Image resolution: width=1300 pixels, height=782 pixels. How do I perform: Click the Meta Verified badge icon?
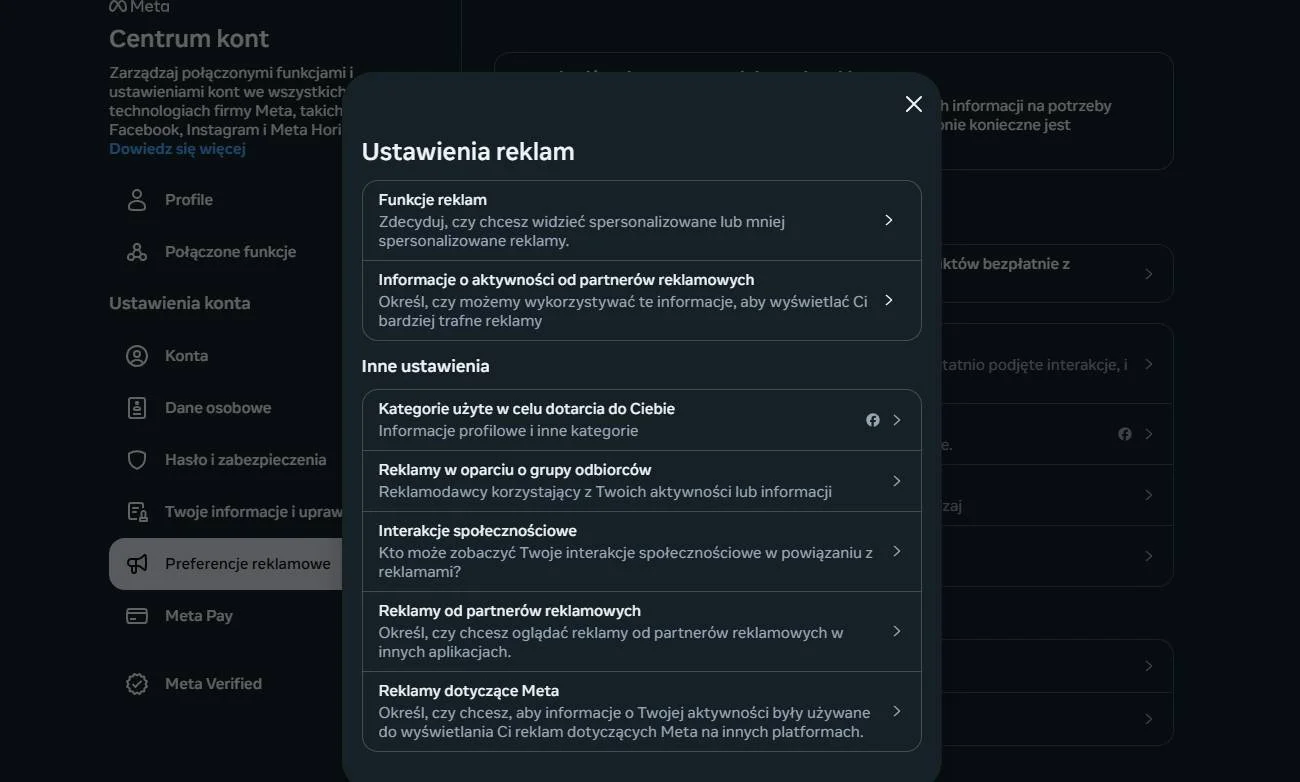pyautogui.click(x=137, y=684)
